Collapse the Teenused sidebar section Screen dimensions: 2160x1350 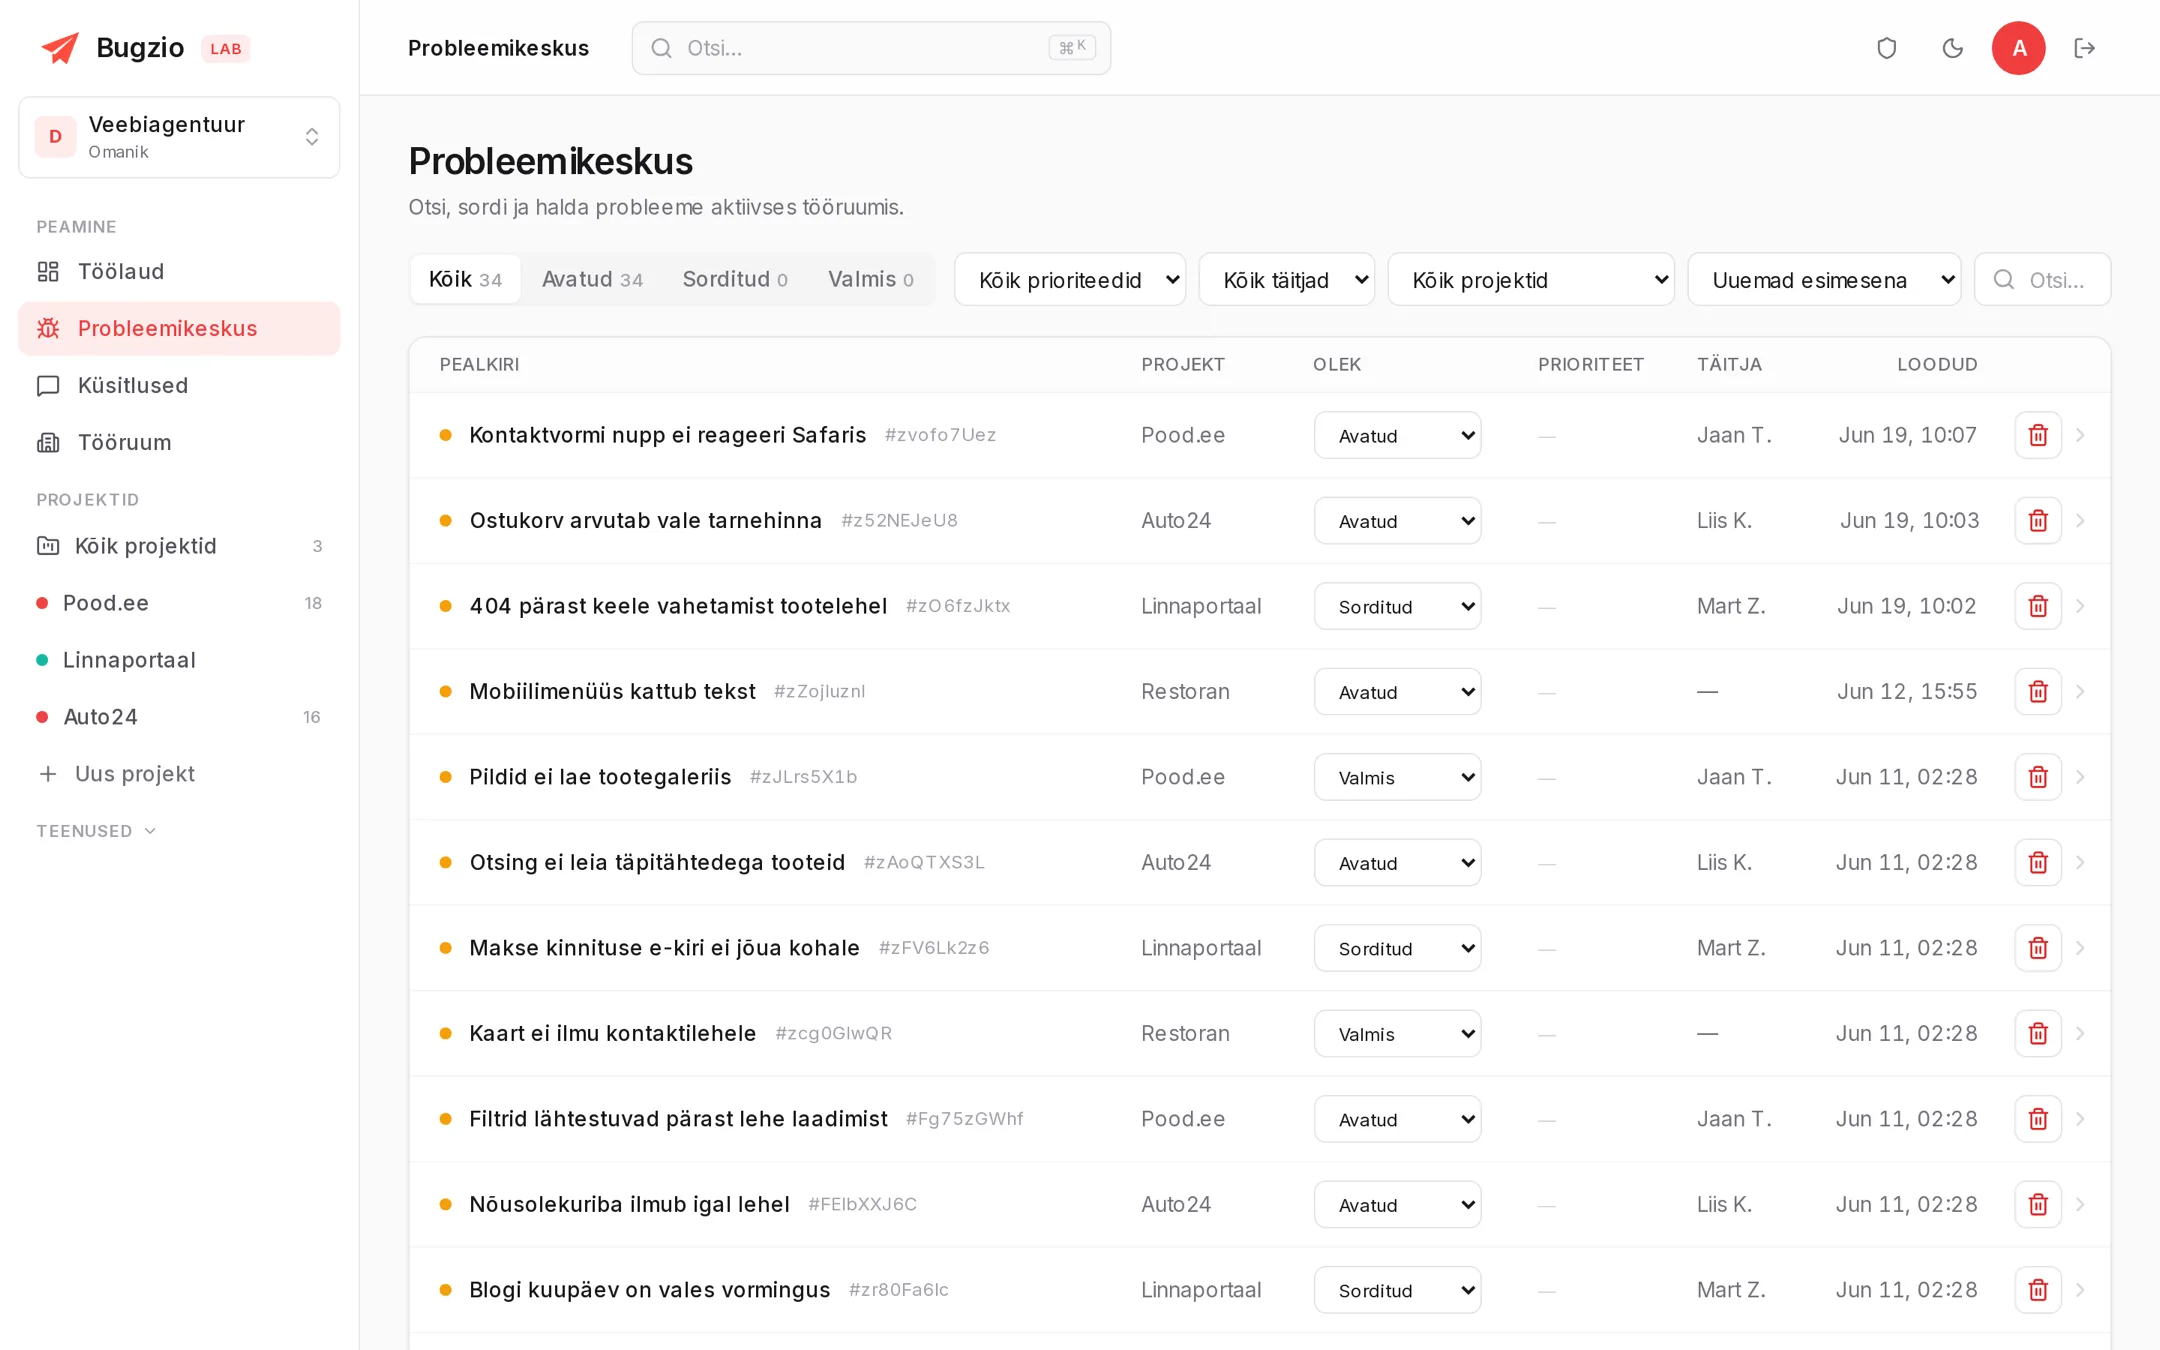[x=96, y=831]
